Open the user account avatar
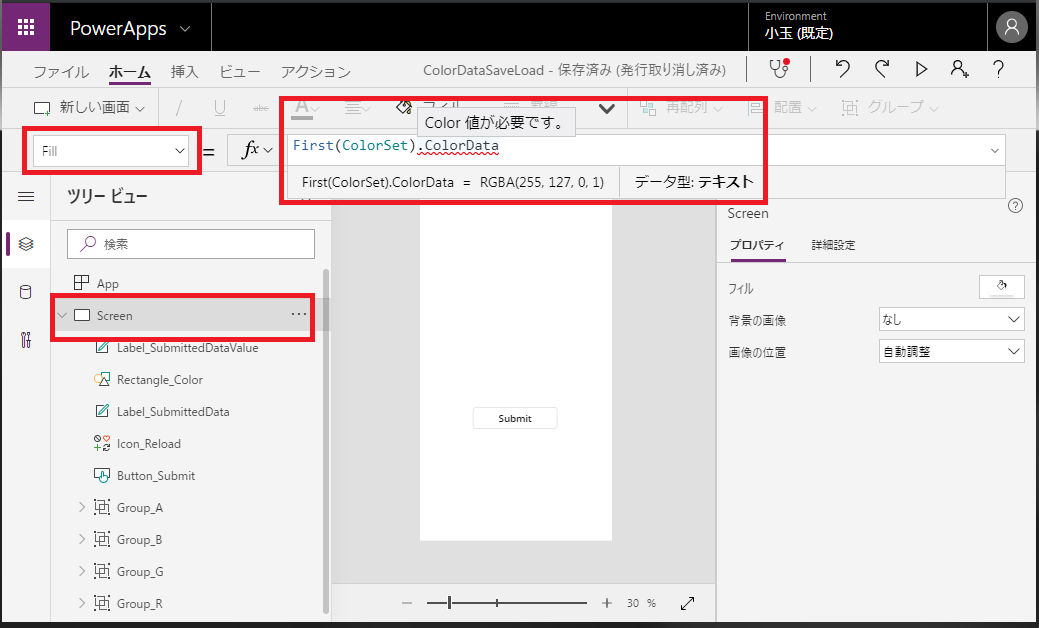Screen dimensions: 1039x628 [1012, 27]
